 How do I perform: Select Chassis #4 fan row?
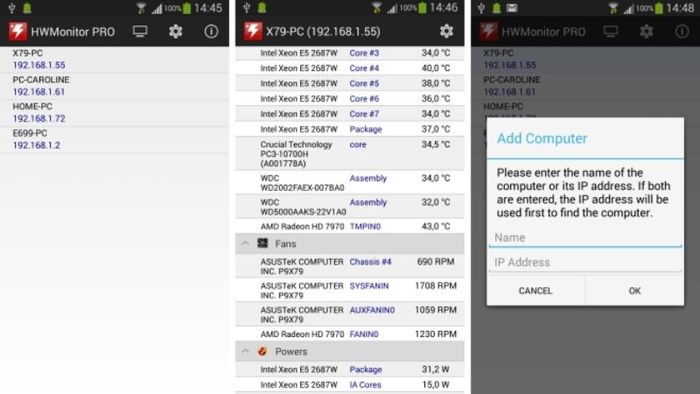(x=350, y=266)
